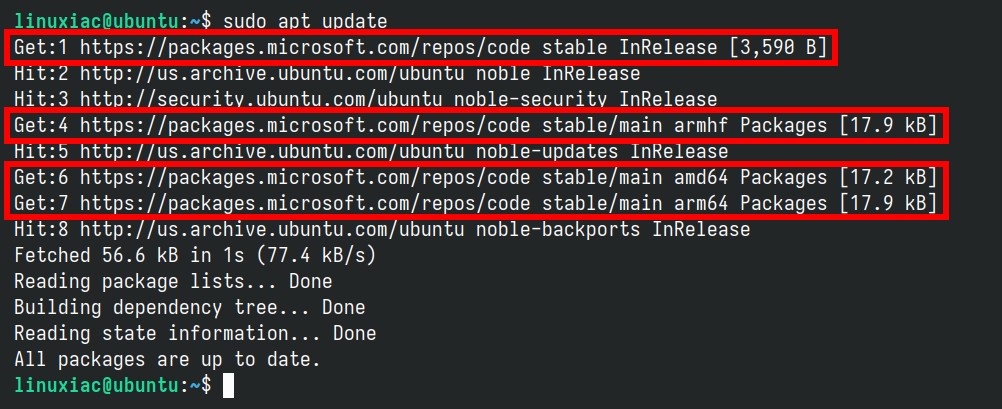Click the Get:4 armhf Packages URL

click(305, 125)
